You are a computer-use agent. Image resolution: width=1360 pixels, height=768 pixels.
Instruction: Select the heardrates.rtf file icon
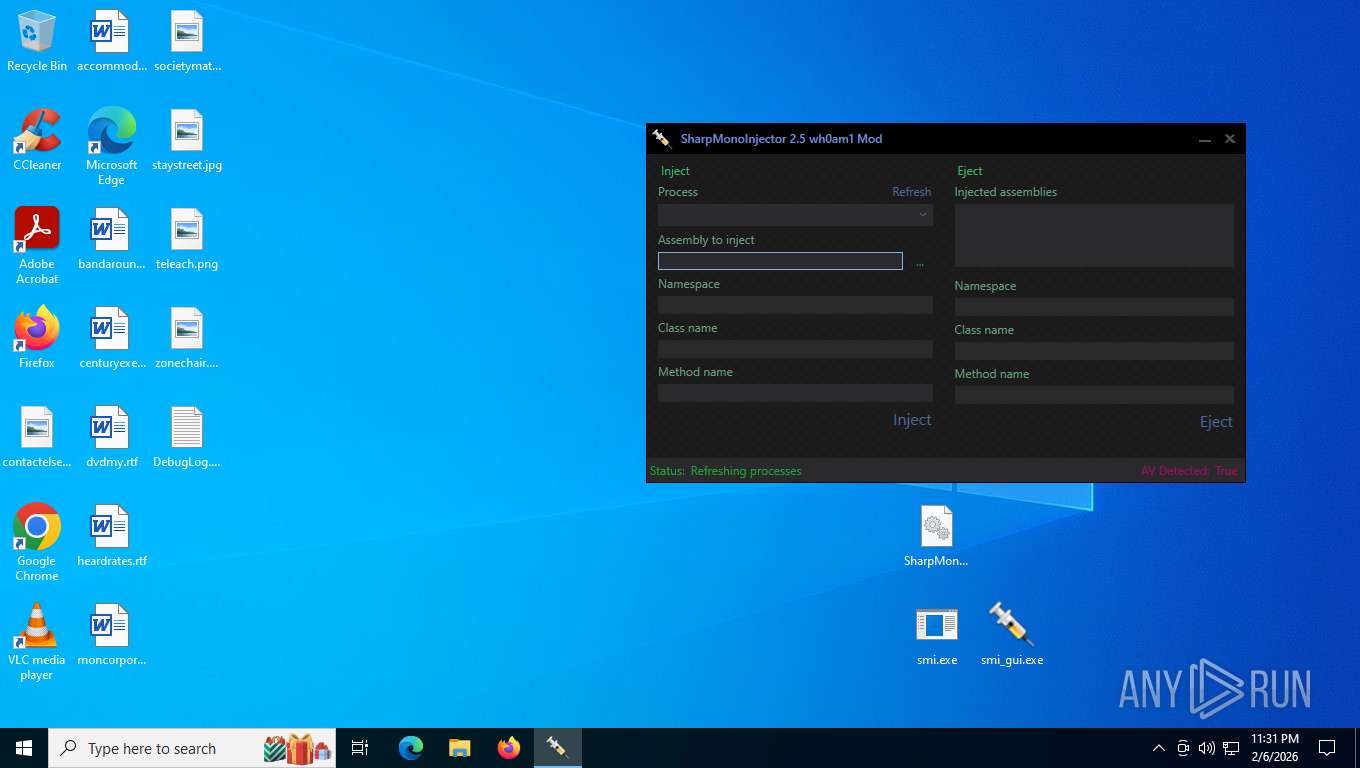(x=111, y=536)
